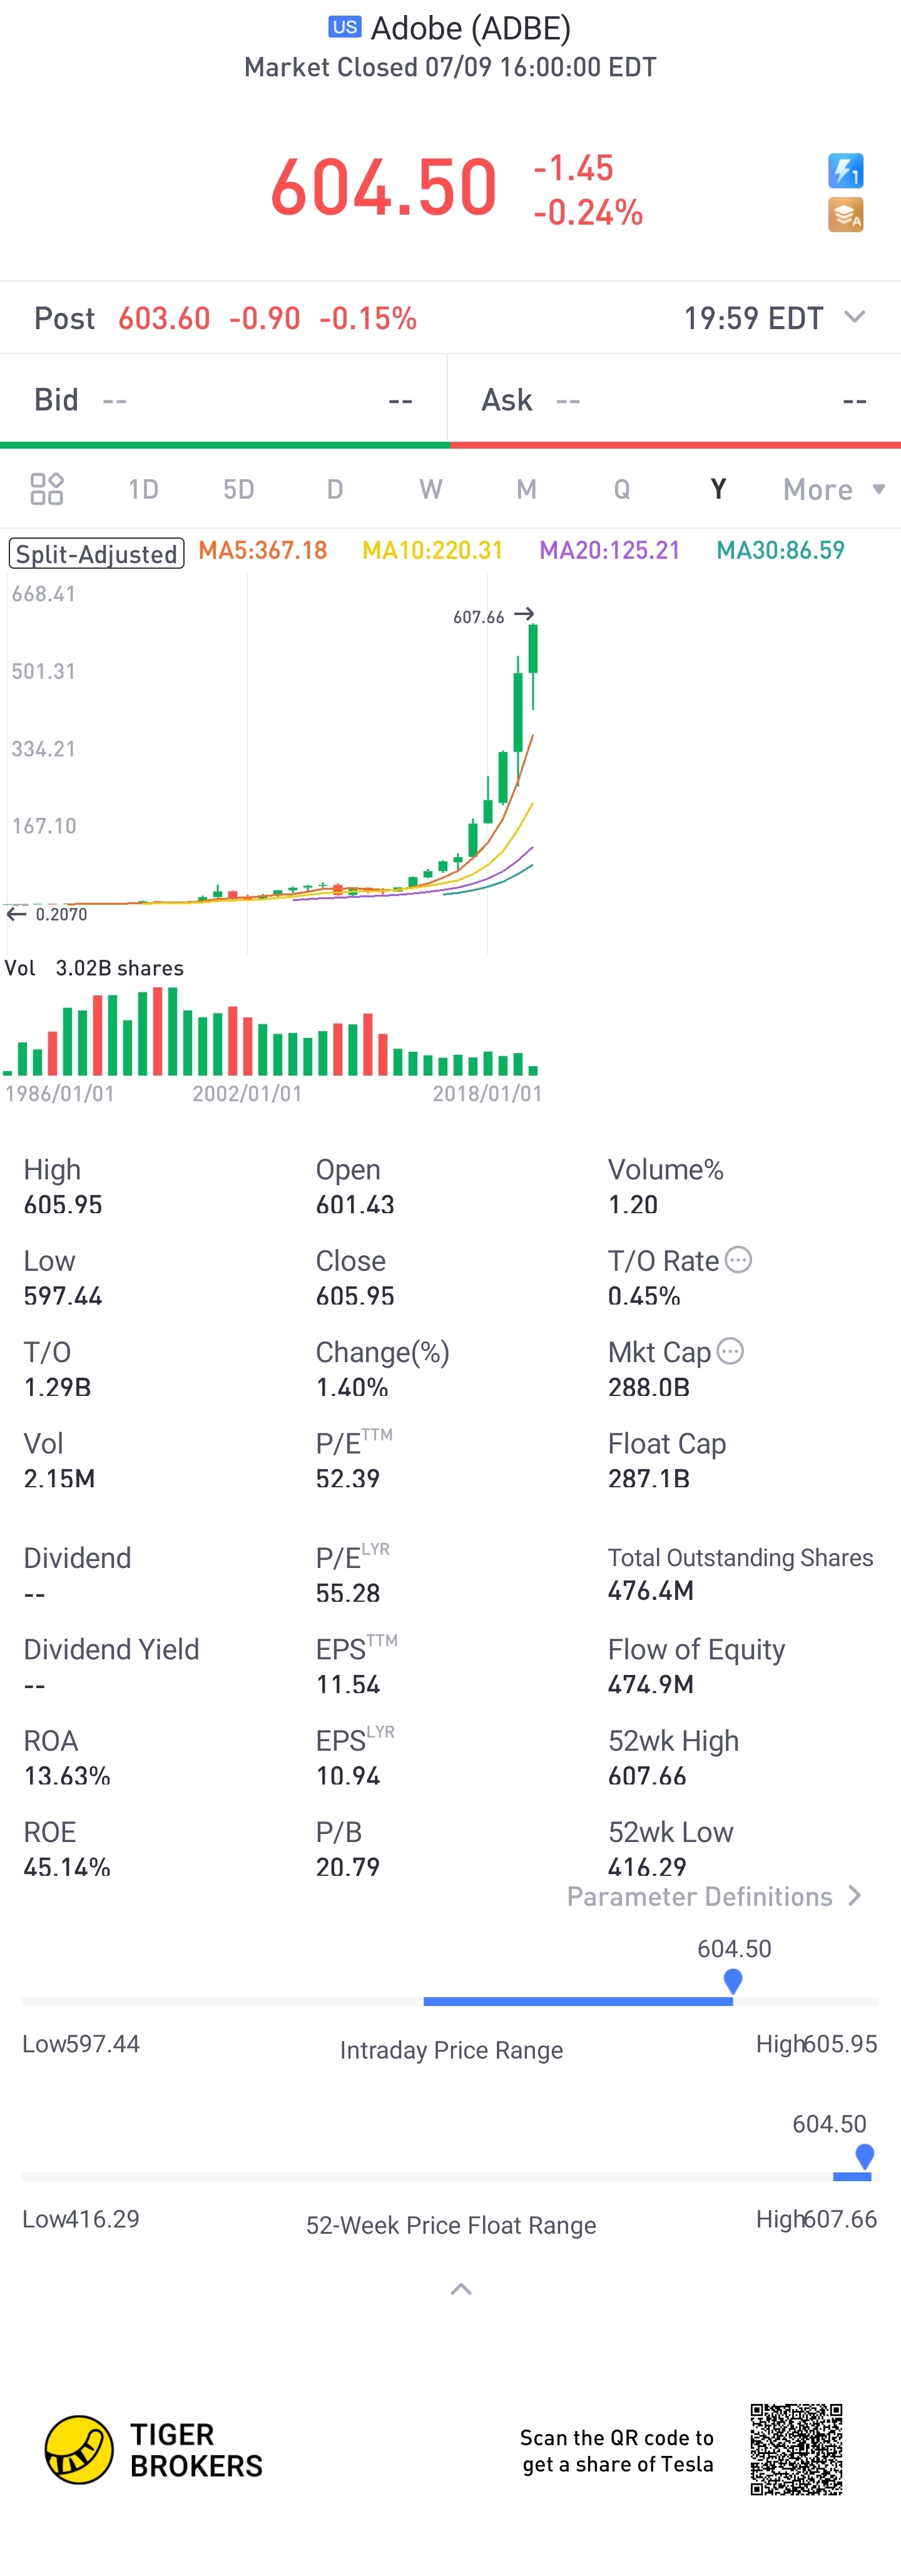The height and width of the screenshot is (2576, 901).
Task: Collapse the stats panel with up chevron
Action: click(x=461, y=2289)
